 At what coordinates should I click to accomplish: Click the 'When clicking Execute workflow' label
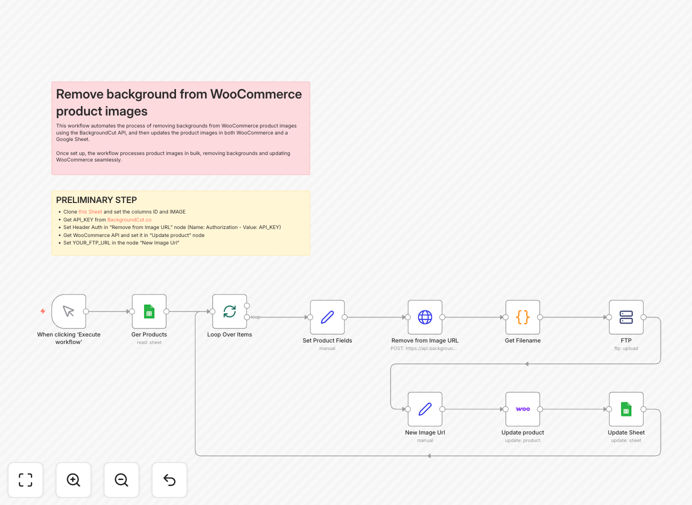(69, 338)
